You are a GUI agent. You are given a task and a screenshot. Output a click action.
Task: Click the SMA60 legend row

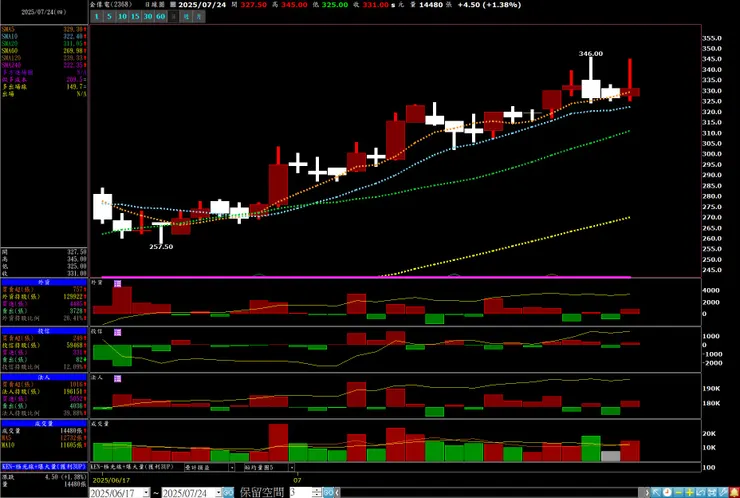(44, 51)
